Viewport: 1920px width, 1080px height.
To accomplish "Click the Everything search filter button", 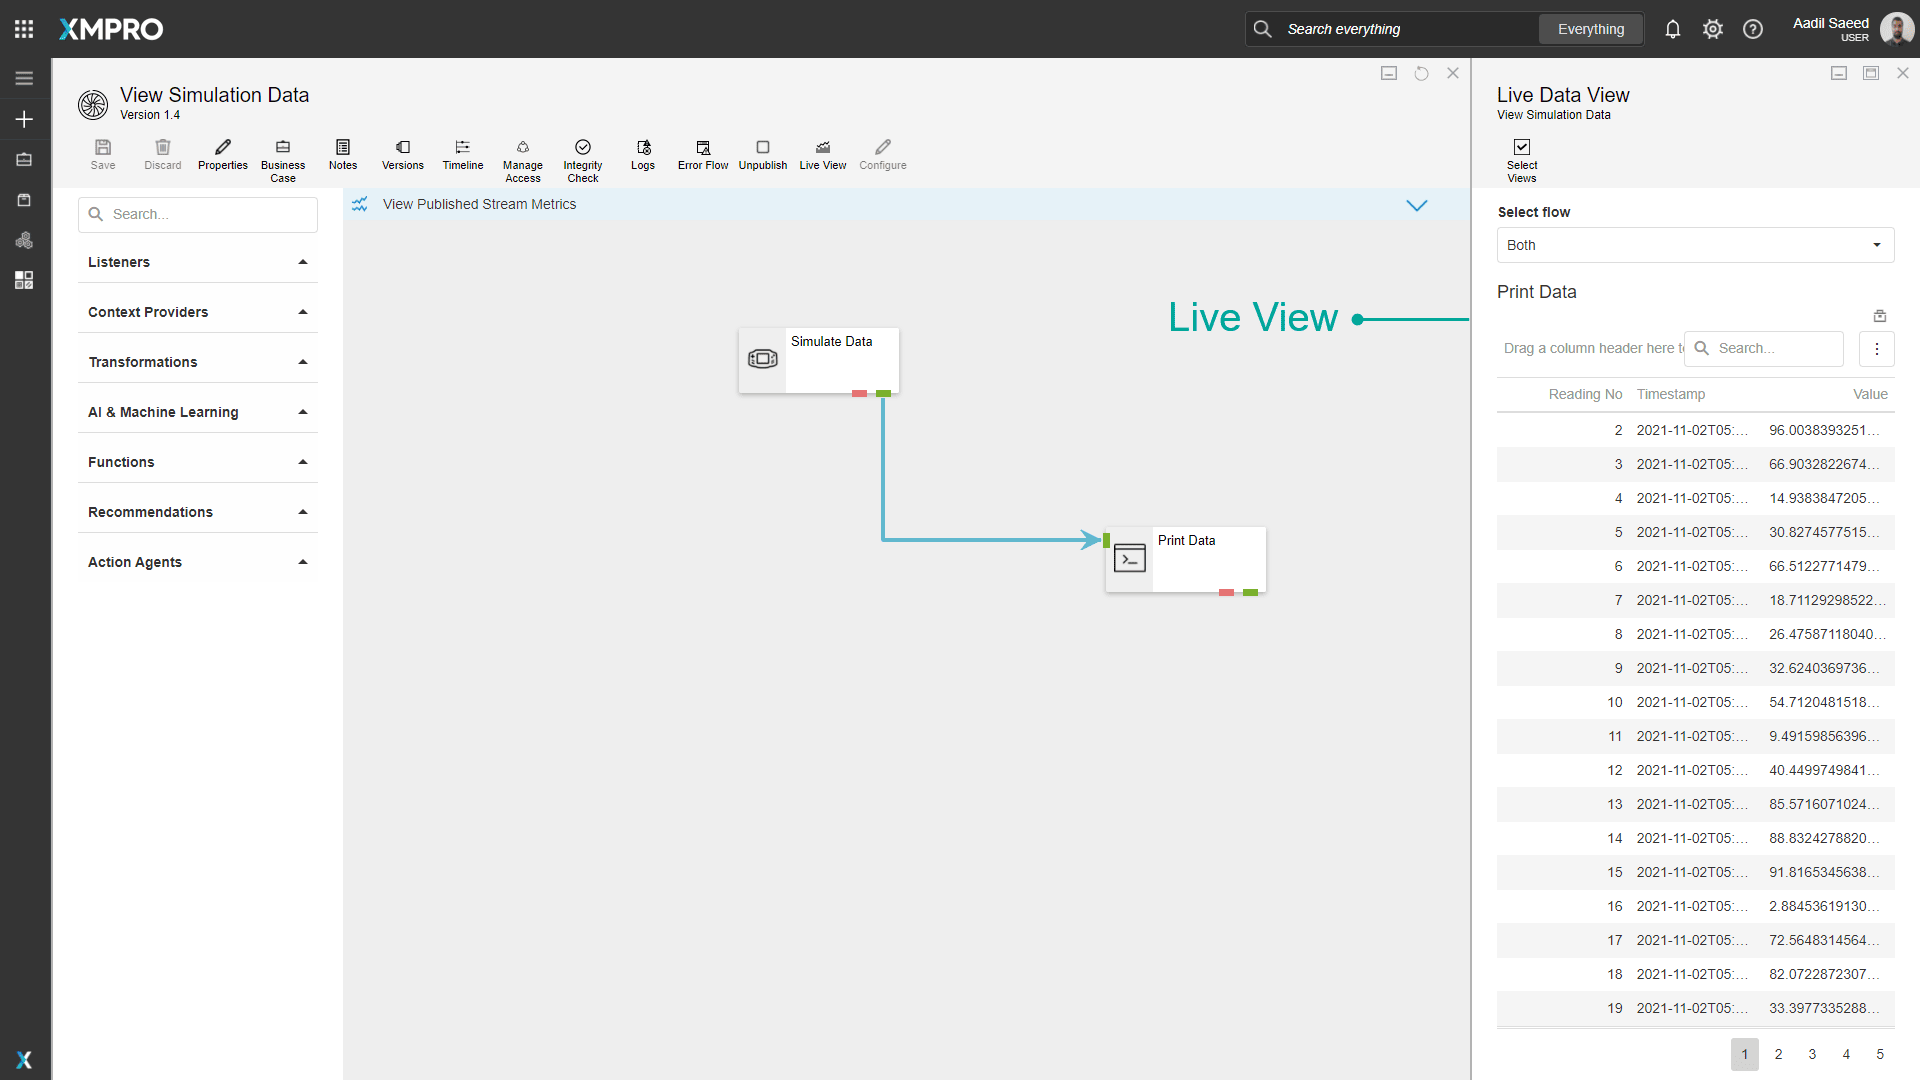I will [x=1591, y=29].
